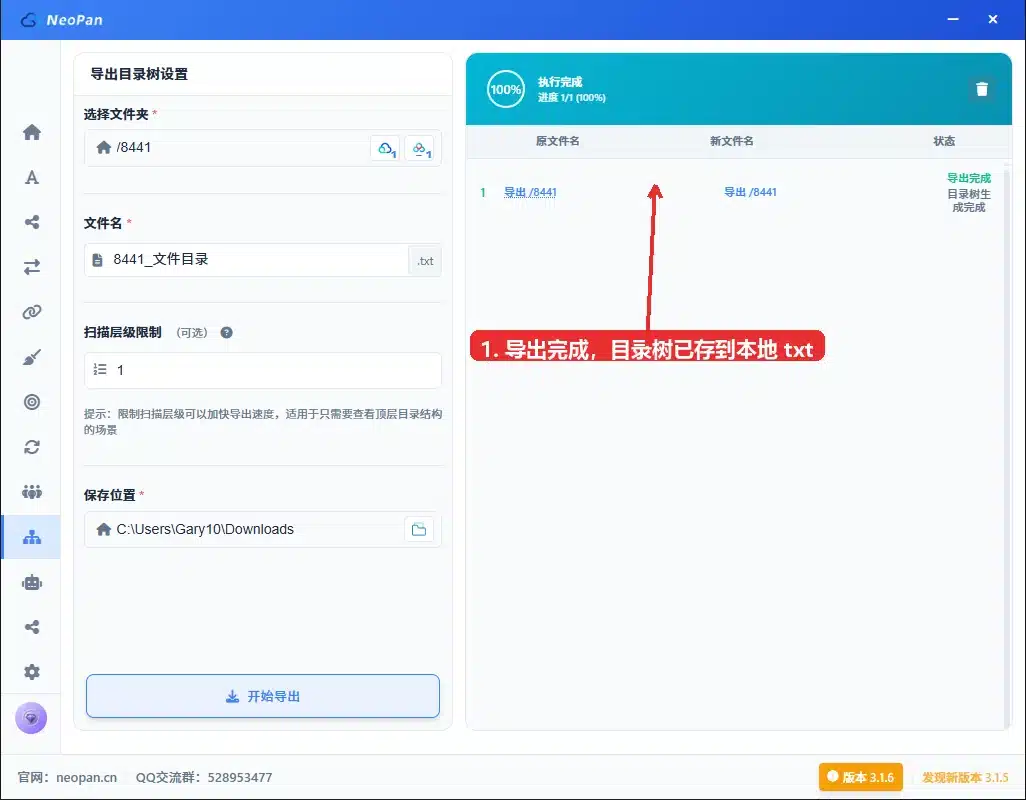Click the 执行完成 heading
The image size is (1026, 800).
coord(560,82)
